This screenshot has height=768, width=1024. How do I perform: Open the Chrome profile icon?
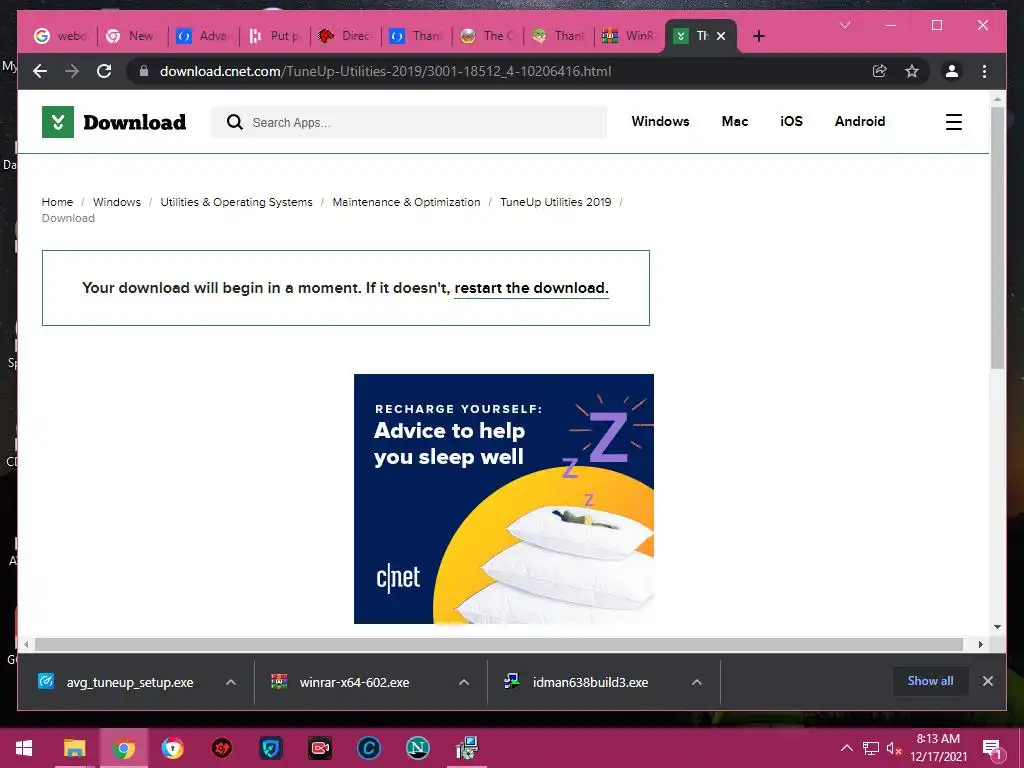952,71
